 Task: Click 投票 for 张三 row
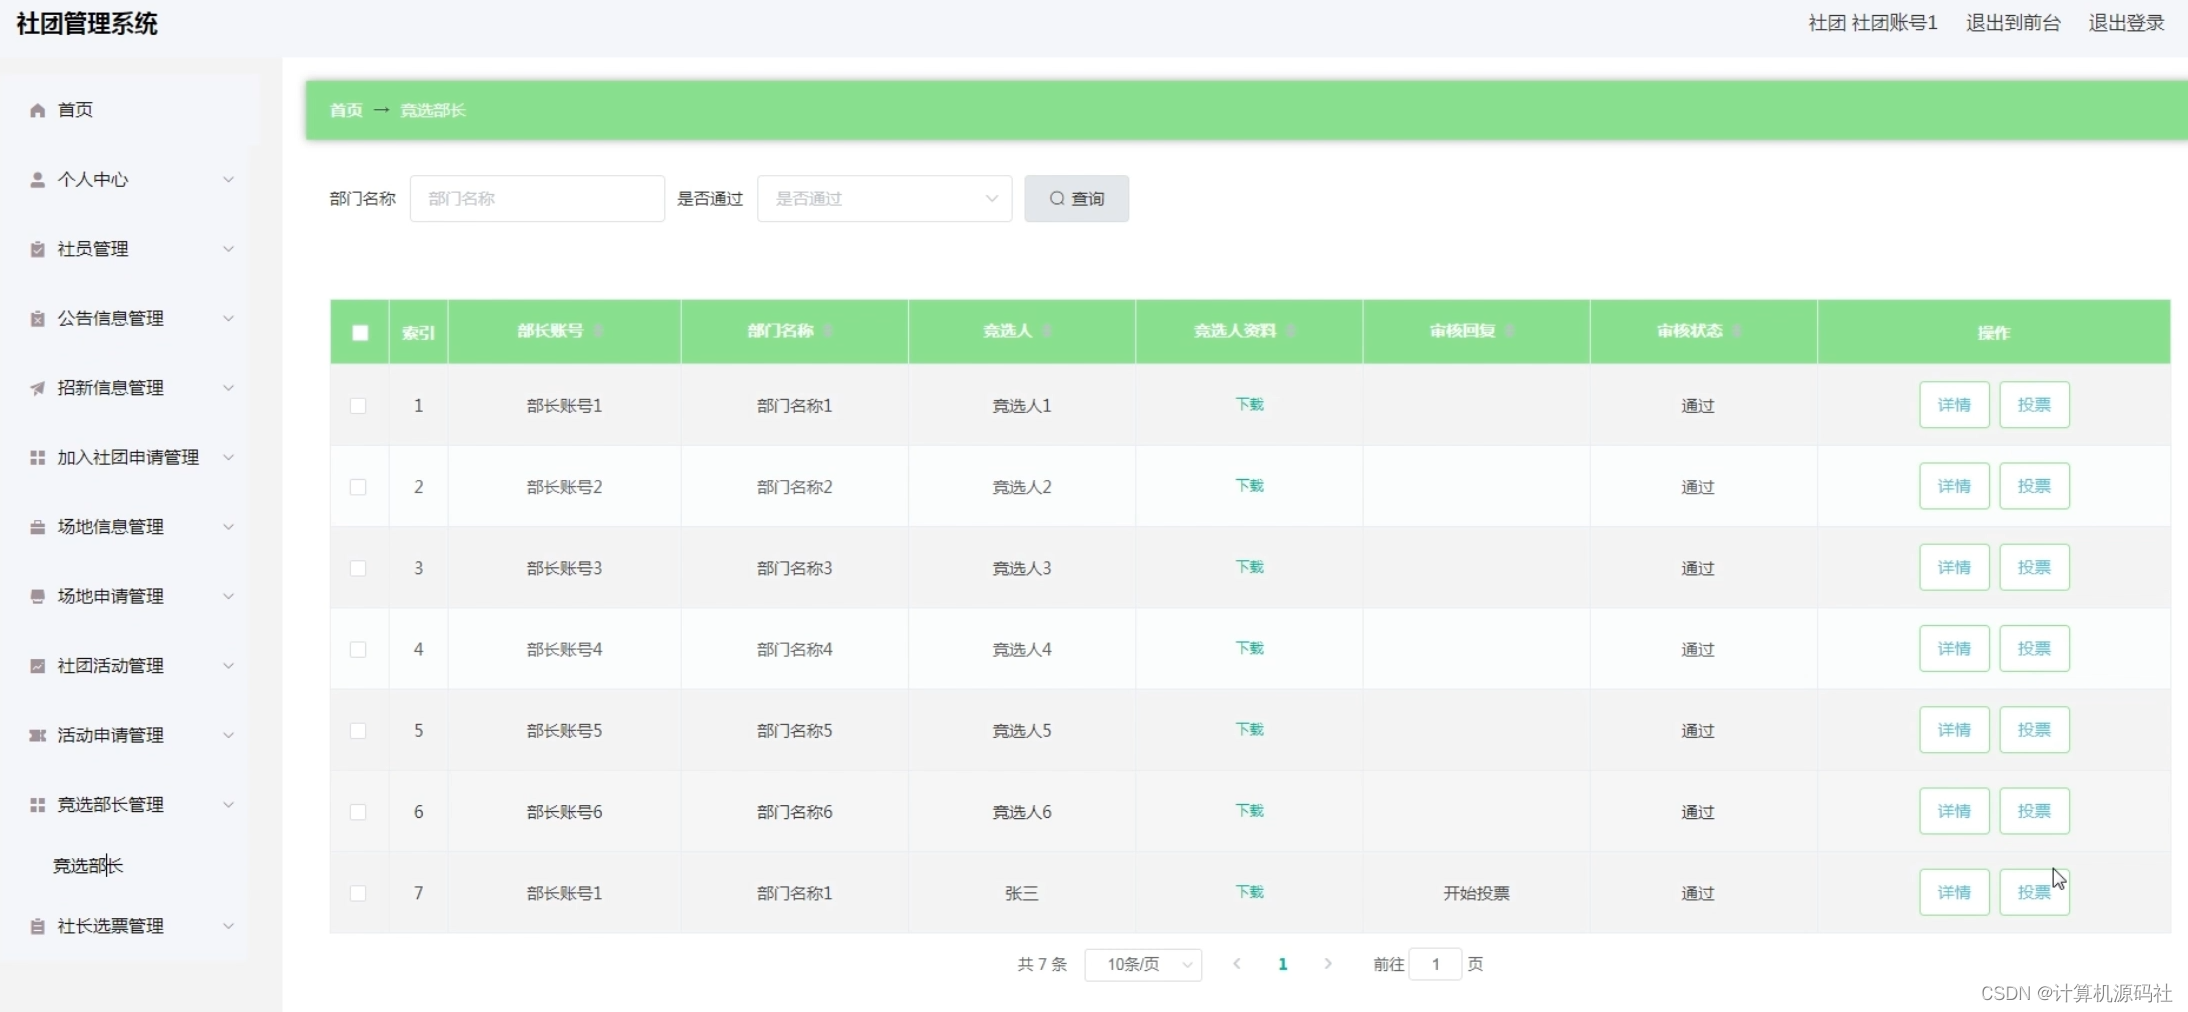coord(2034,892)
